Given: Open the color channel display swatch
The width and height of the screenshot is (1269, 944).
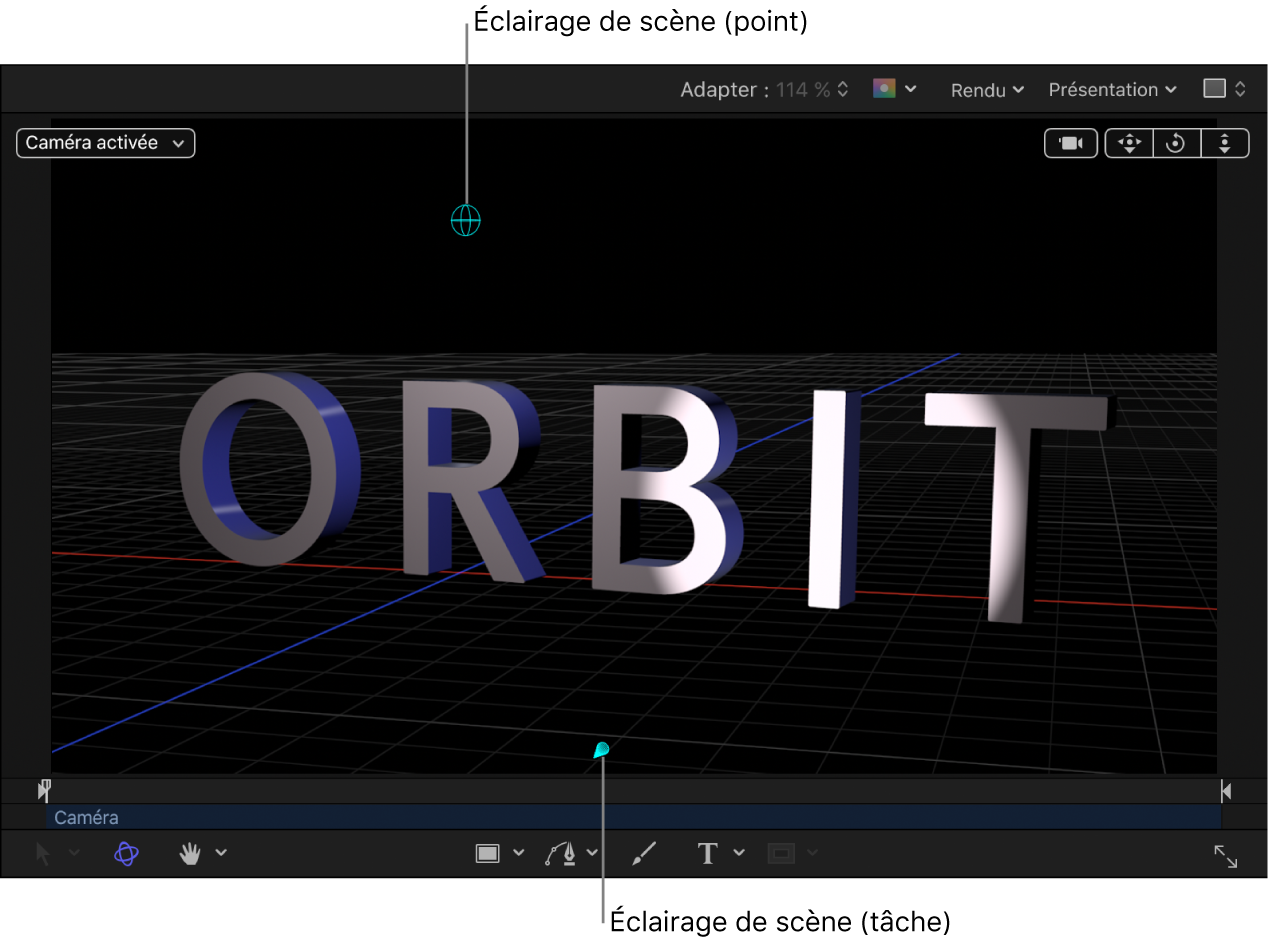Looking at the screenshot, I should click(x=885, y=89).
